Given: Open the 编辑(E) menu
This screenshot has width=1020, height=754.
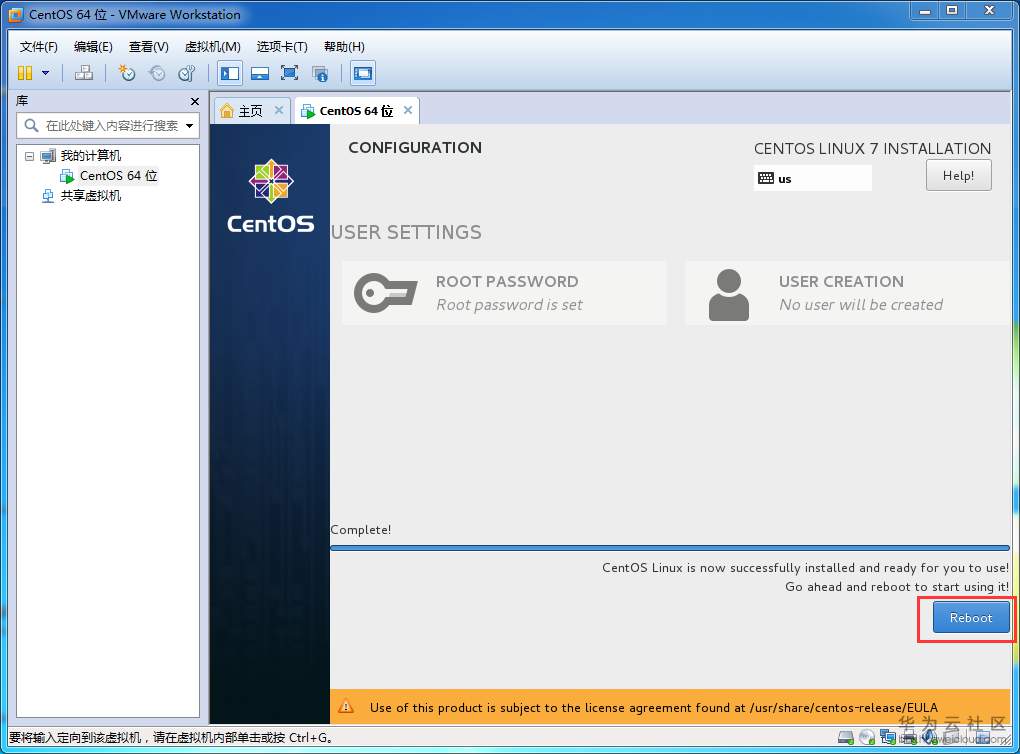Looking at the screenshot, I should pyautogui.click(x=93, y=47).
